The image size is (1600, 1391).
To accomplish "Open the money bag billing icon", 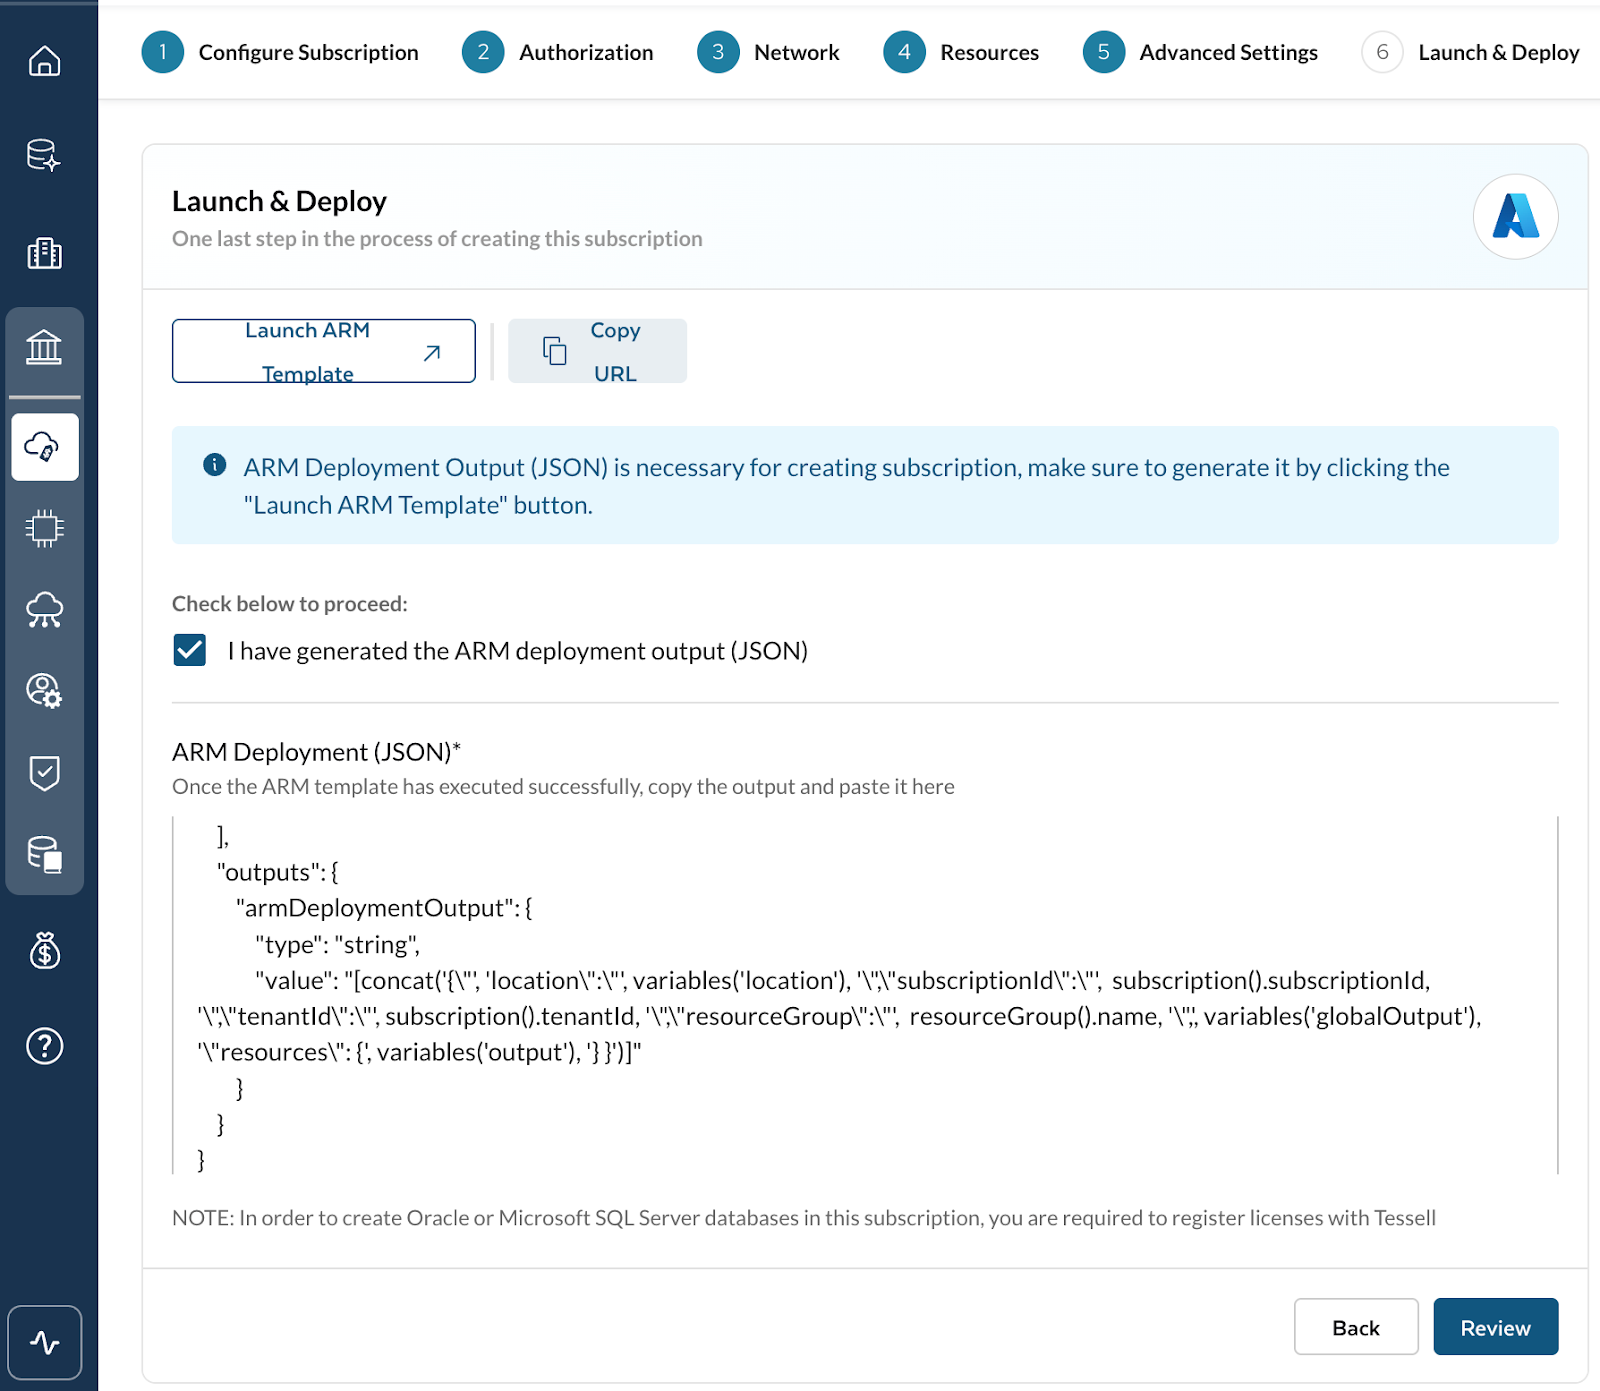I will point(44,950).
